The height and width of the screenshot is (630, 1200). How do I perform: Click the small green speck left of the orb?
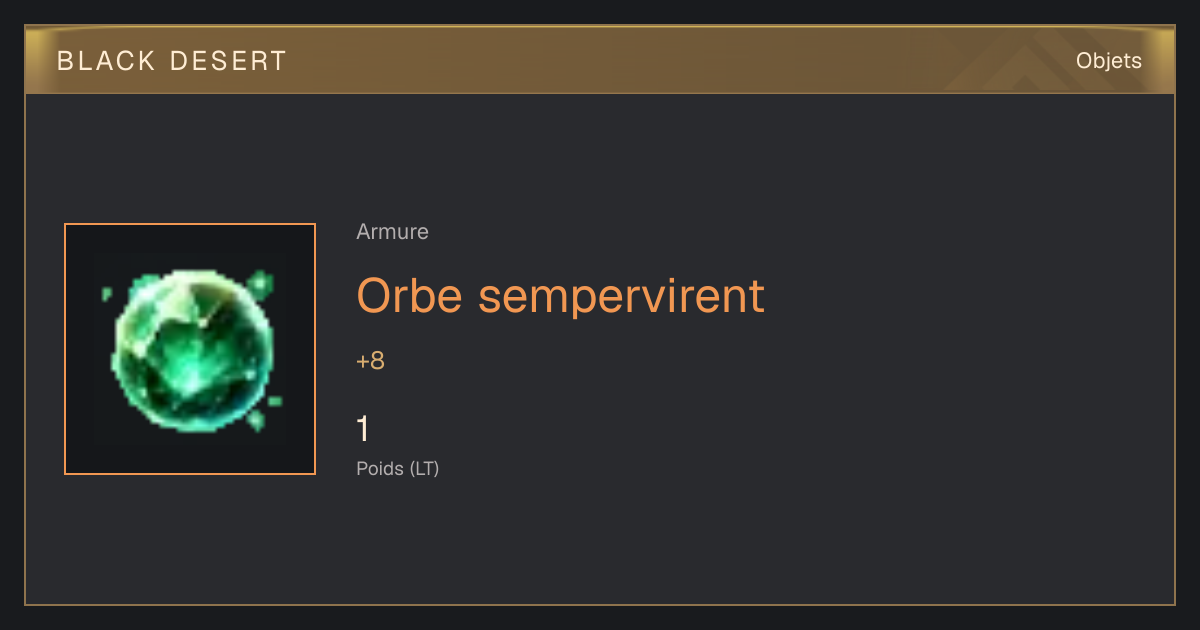[x=107, y=294]
